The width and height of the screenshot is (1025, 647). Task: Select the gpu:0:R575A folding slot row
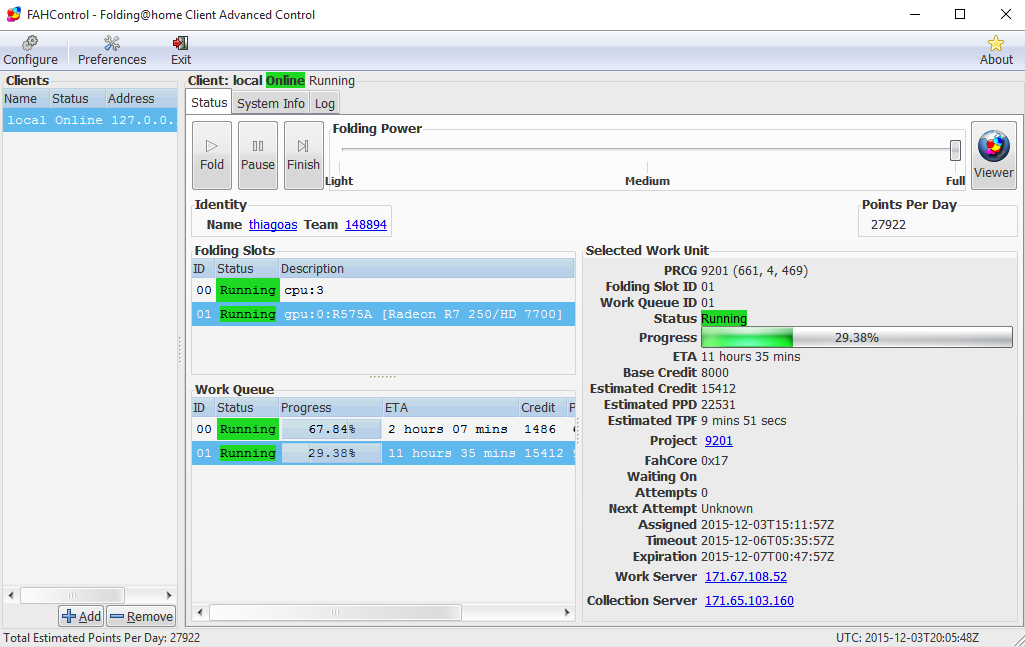point(383,314)
